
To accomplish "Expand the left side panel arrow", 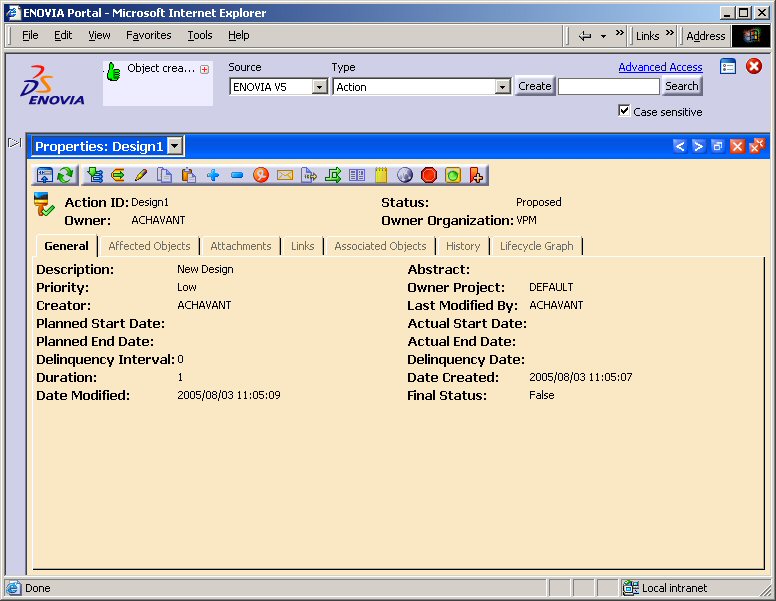I will pos(15,143).
